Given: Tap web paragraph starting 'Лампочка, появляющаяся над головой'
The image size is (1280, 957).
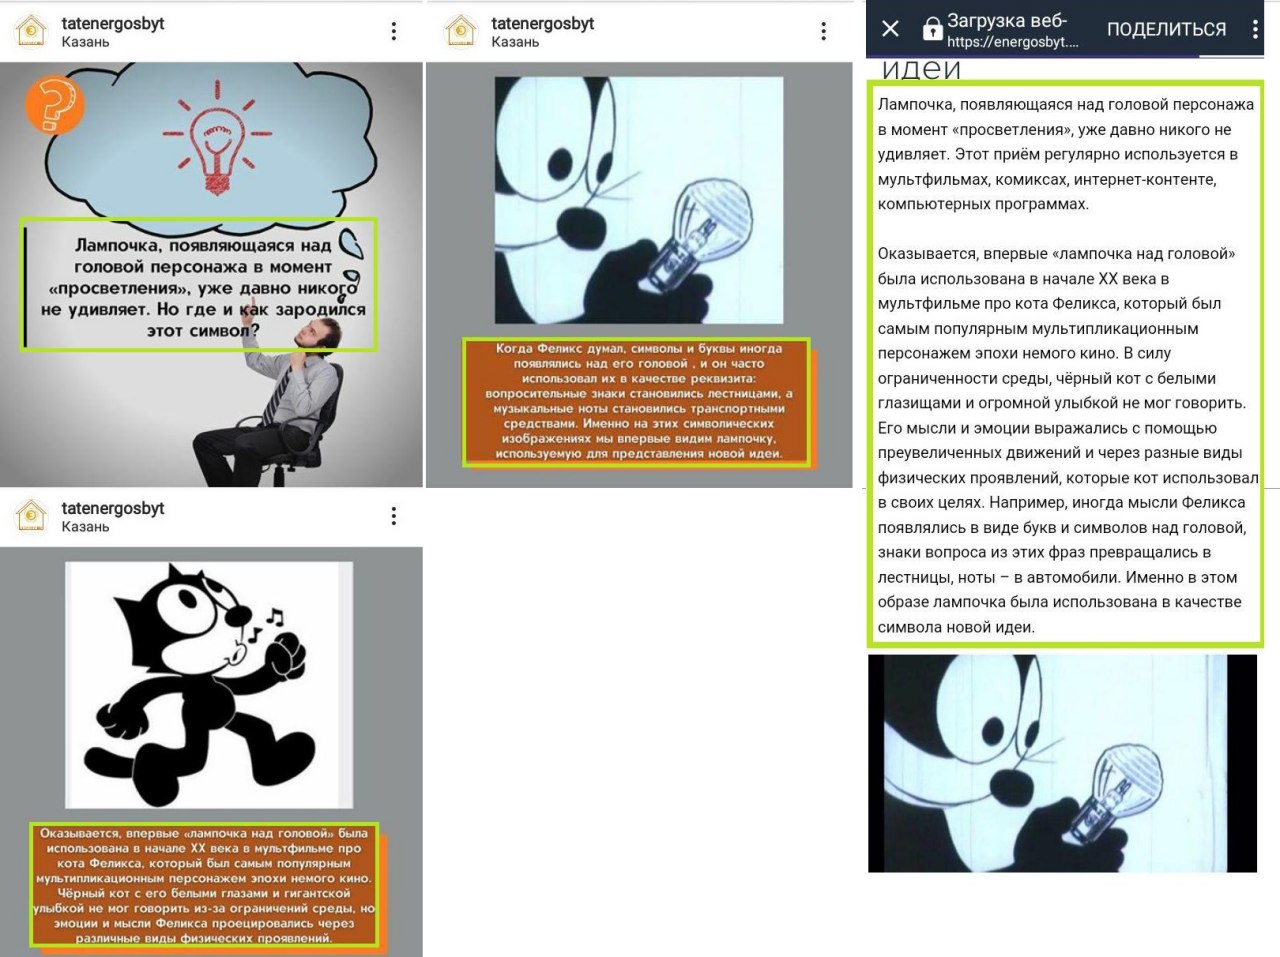Looking at the screenshot, I should pos(1065,154).
